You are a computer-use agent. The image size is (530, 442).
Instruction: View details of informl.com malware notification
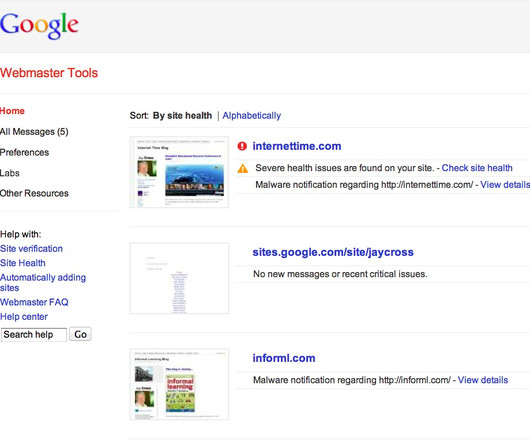tap(483, 380)
